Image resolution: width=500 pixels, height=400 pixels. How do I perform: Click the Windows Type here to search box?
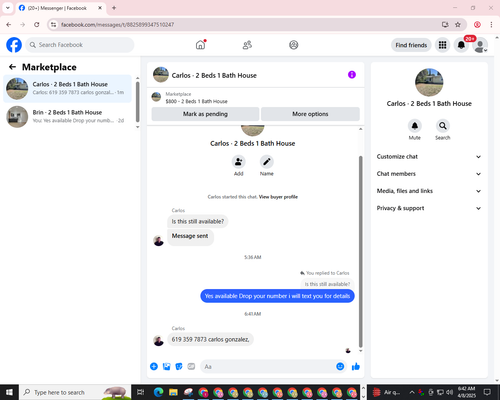tap(75, 392)
